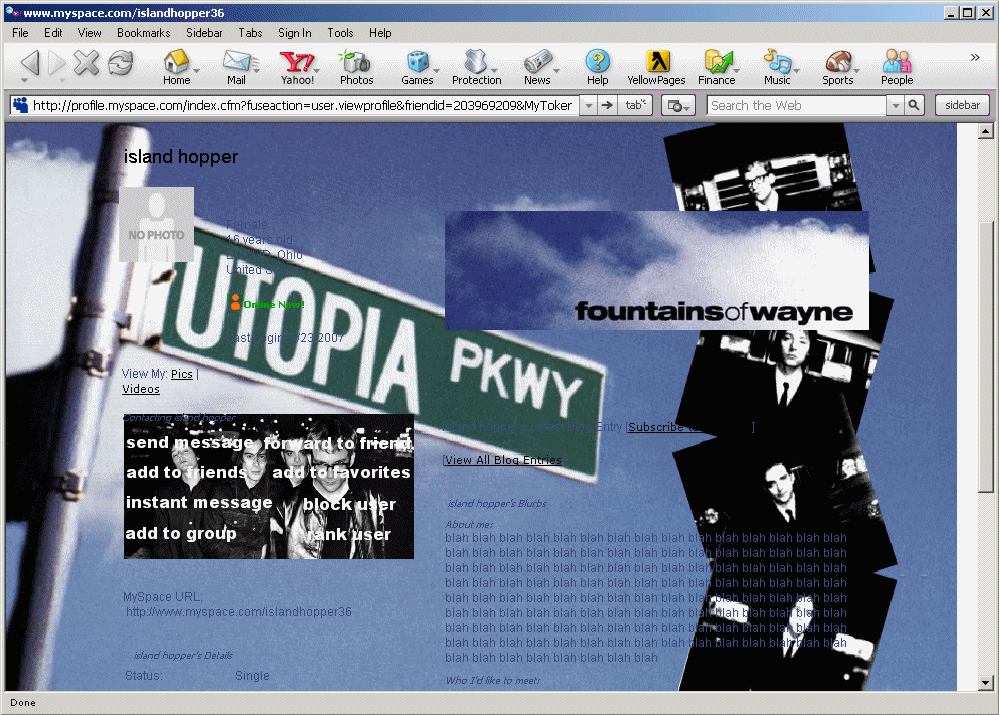The height and width of the screenshot is (715, 999).
Task: Click the NO PHOTO profile thumbnail
Action: pyautogui.click(x=157, y=224)
